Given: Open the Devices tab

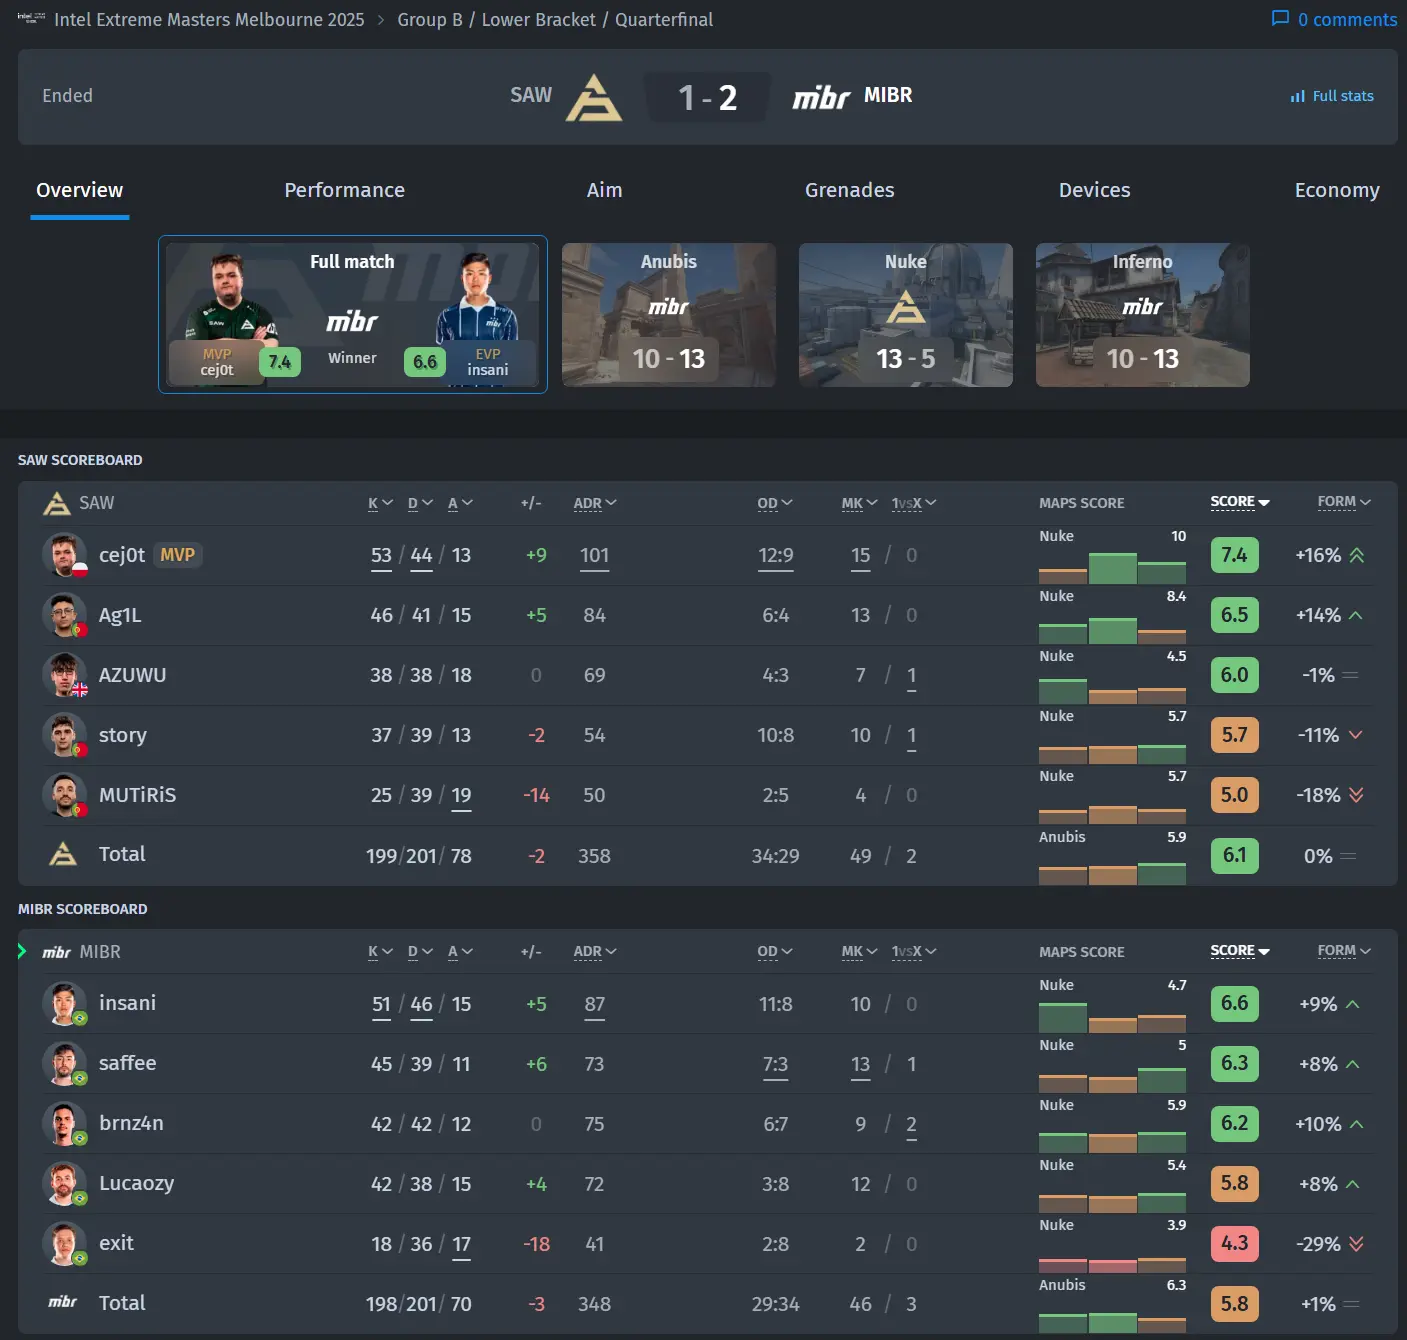Looking at the screenshot, I should tap(1095, 190).
